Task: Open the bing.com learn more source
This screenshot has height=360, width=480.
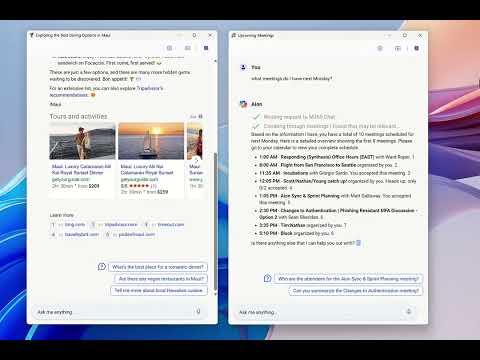Action: (75, 225)
